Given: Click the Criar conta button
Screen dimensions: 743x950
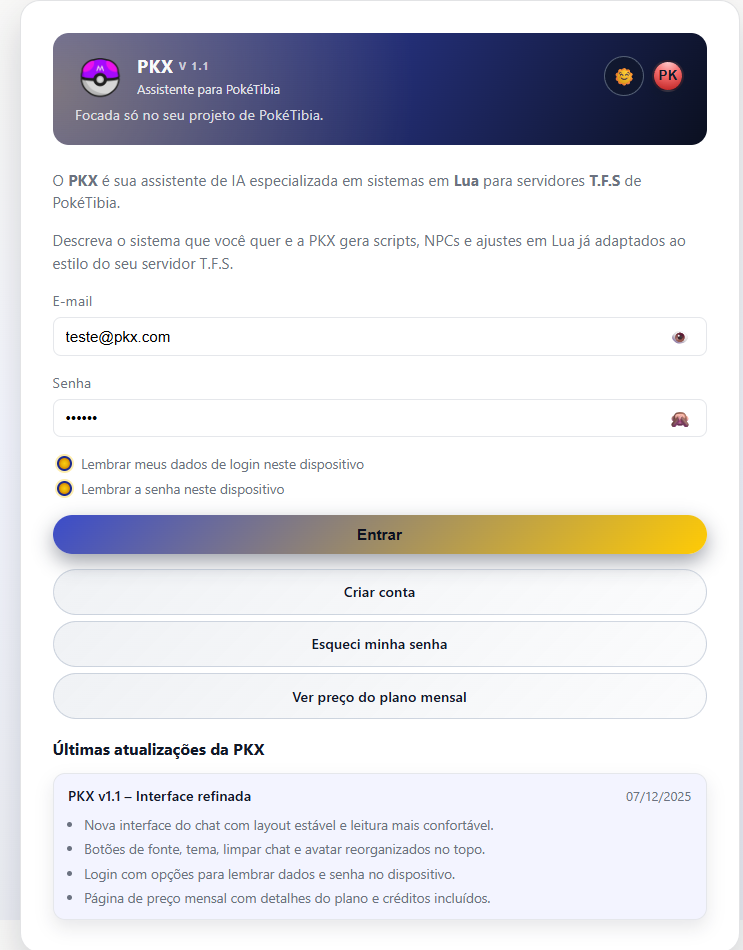Looking at the screenshot, I should 379,592.
